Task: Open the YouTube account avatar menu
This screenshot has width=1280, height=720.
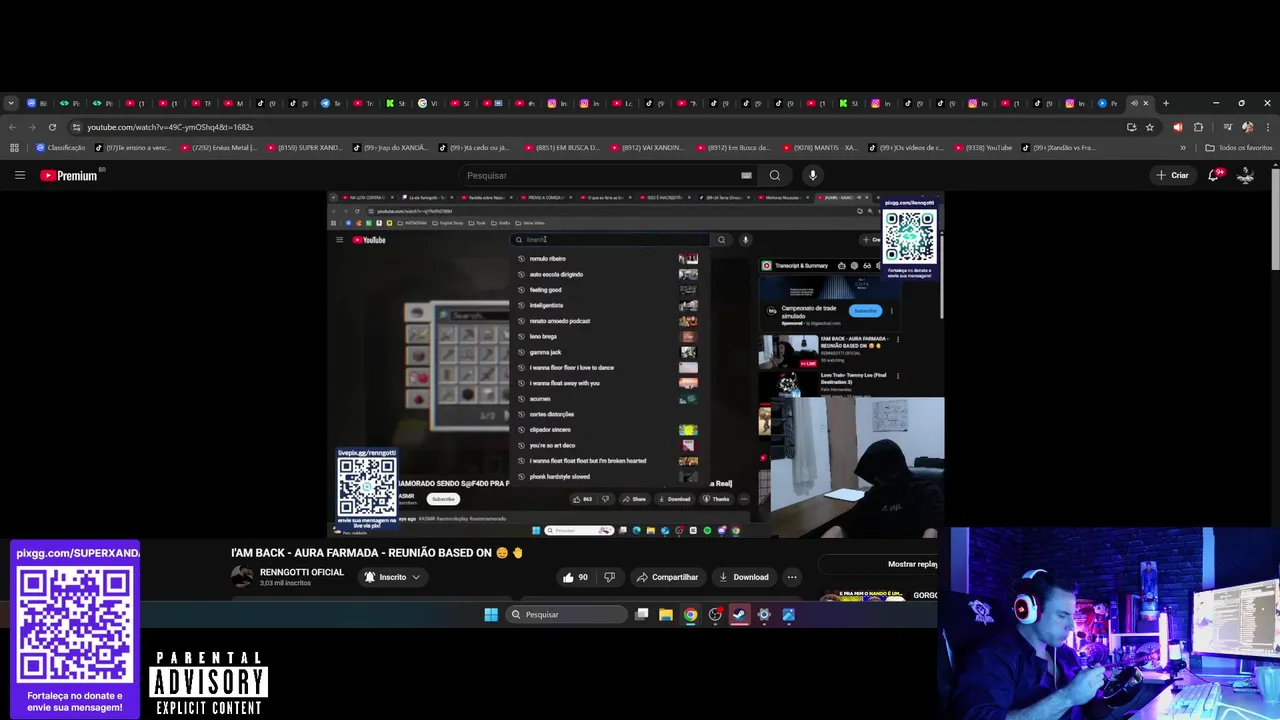Action: (x=1246, y=175)
